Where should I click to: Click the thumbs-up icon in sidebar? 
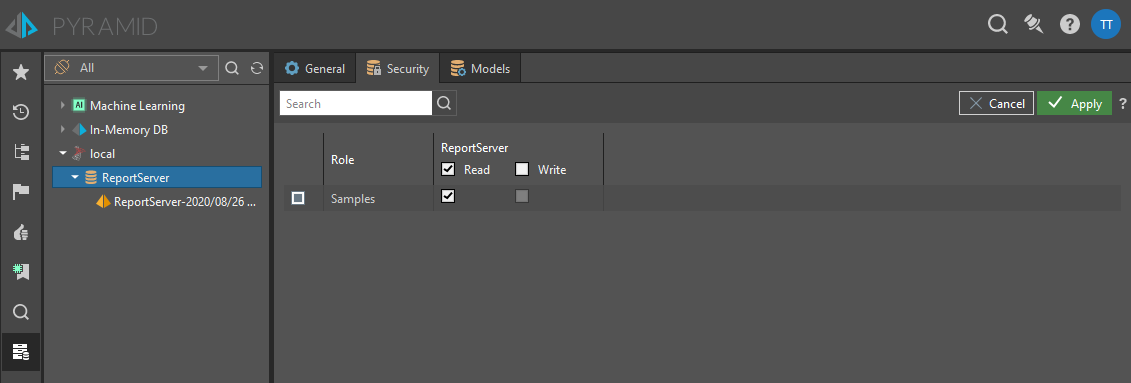(x=21, y=232)
